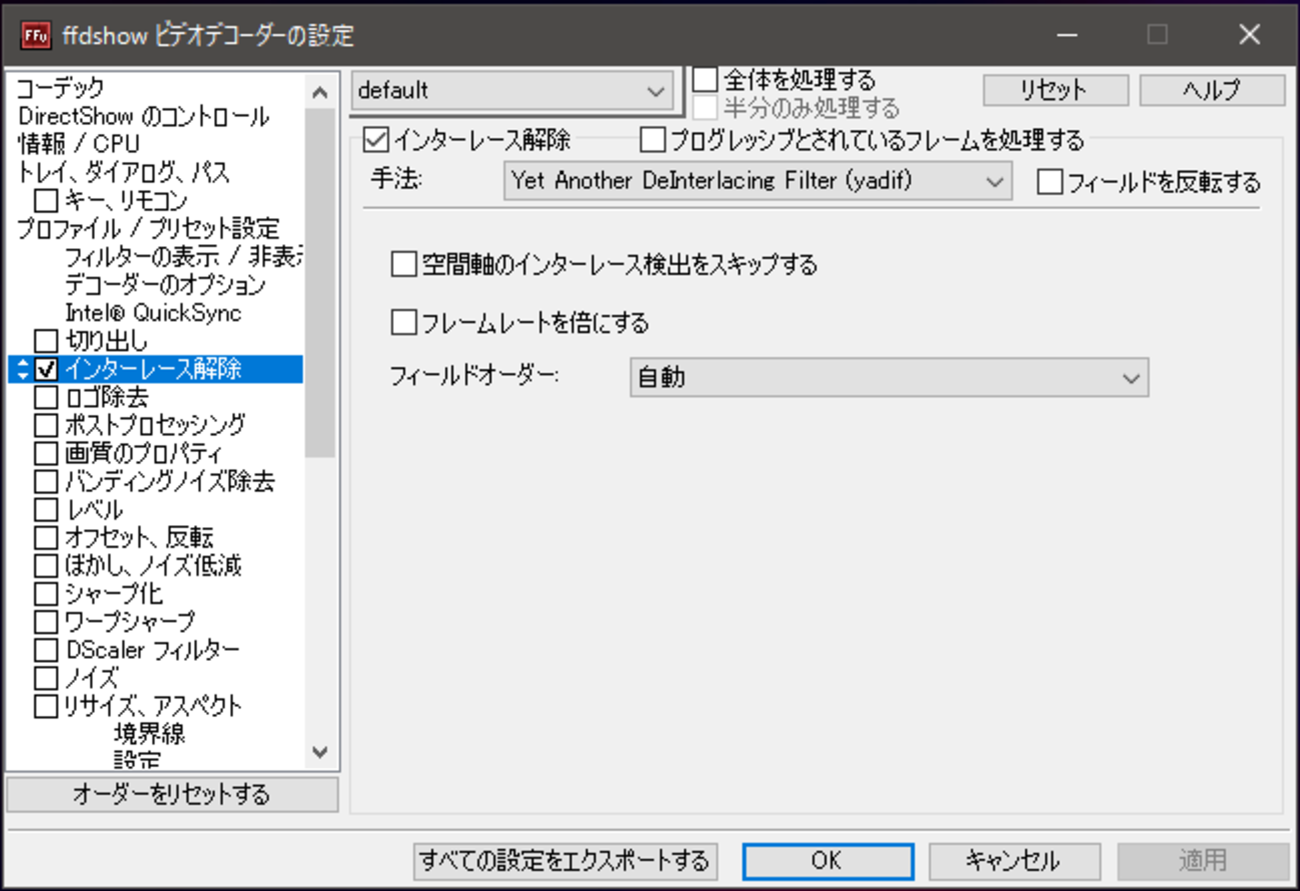
Task: Select コーデック in the settings tree
Action: pos(61,88)
